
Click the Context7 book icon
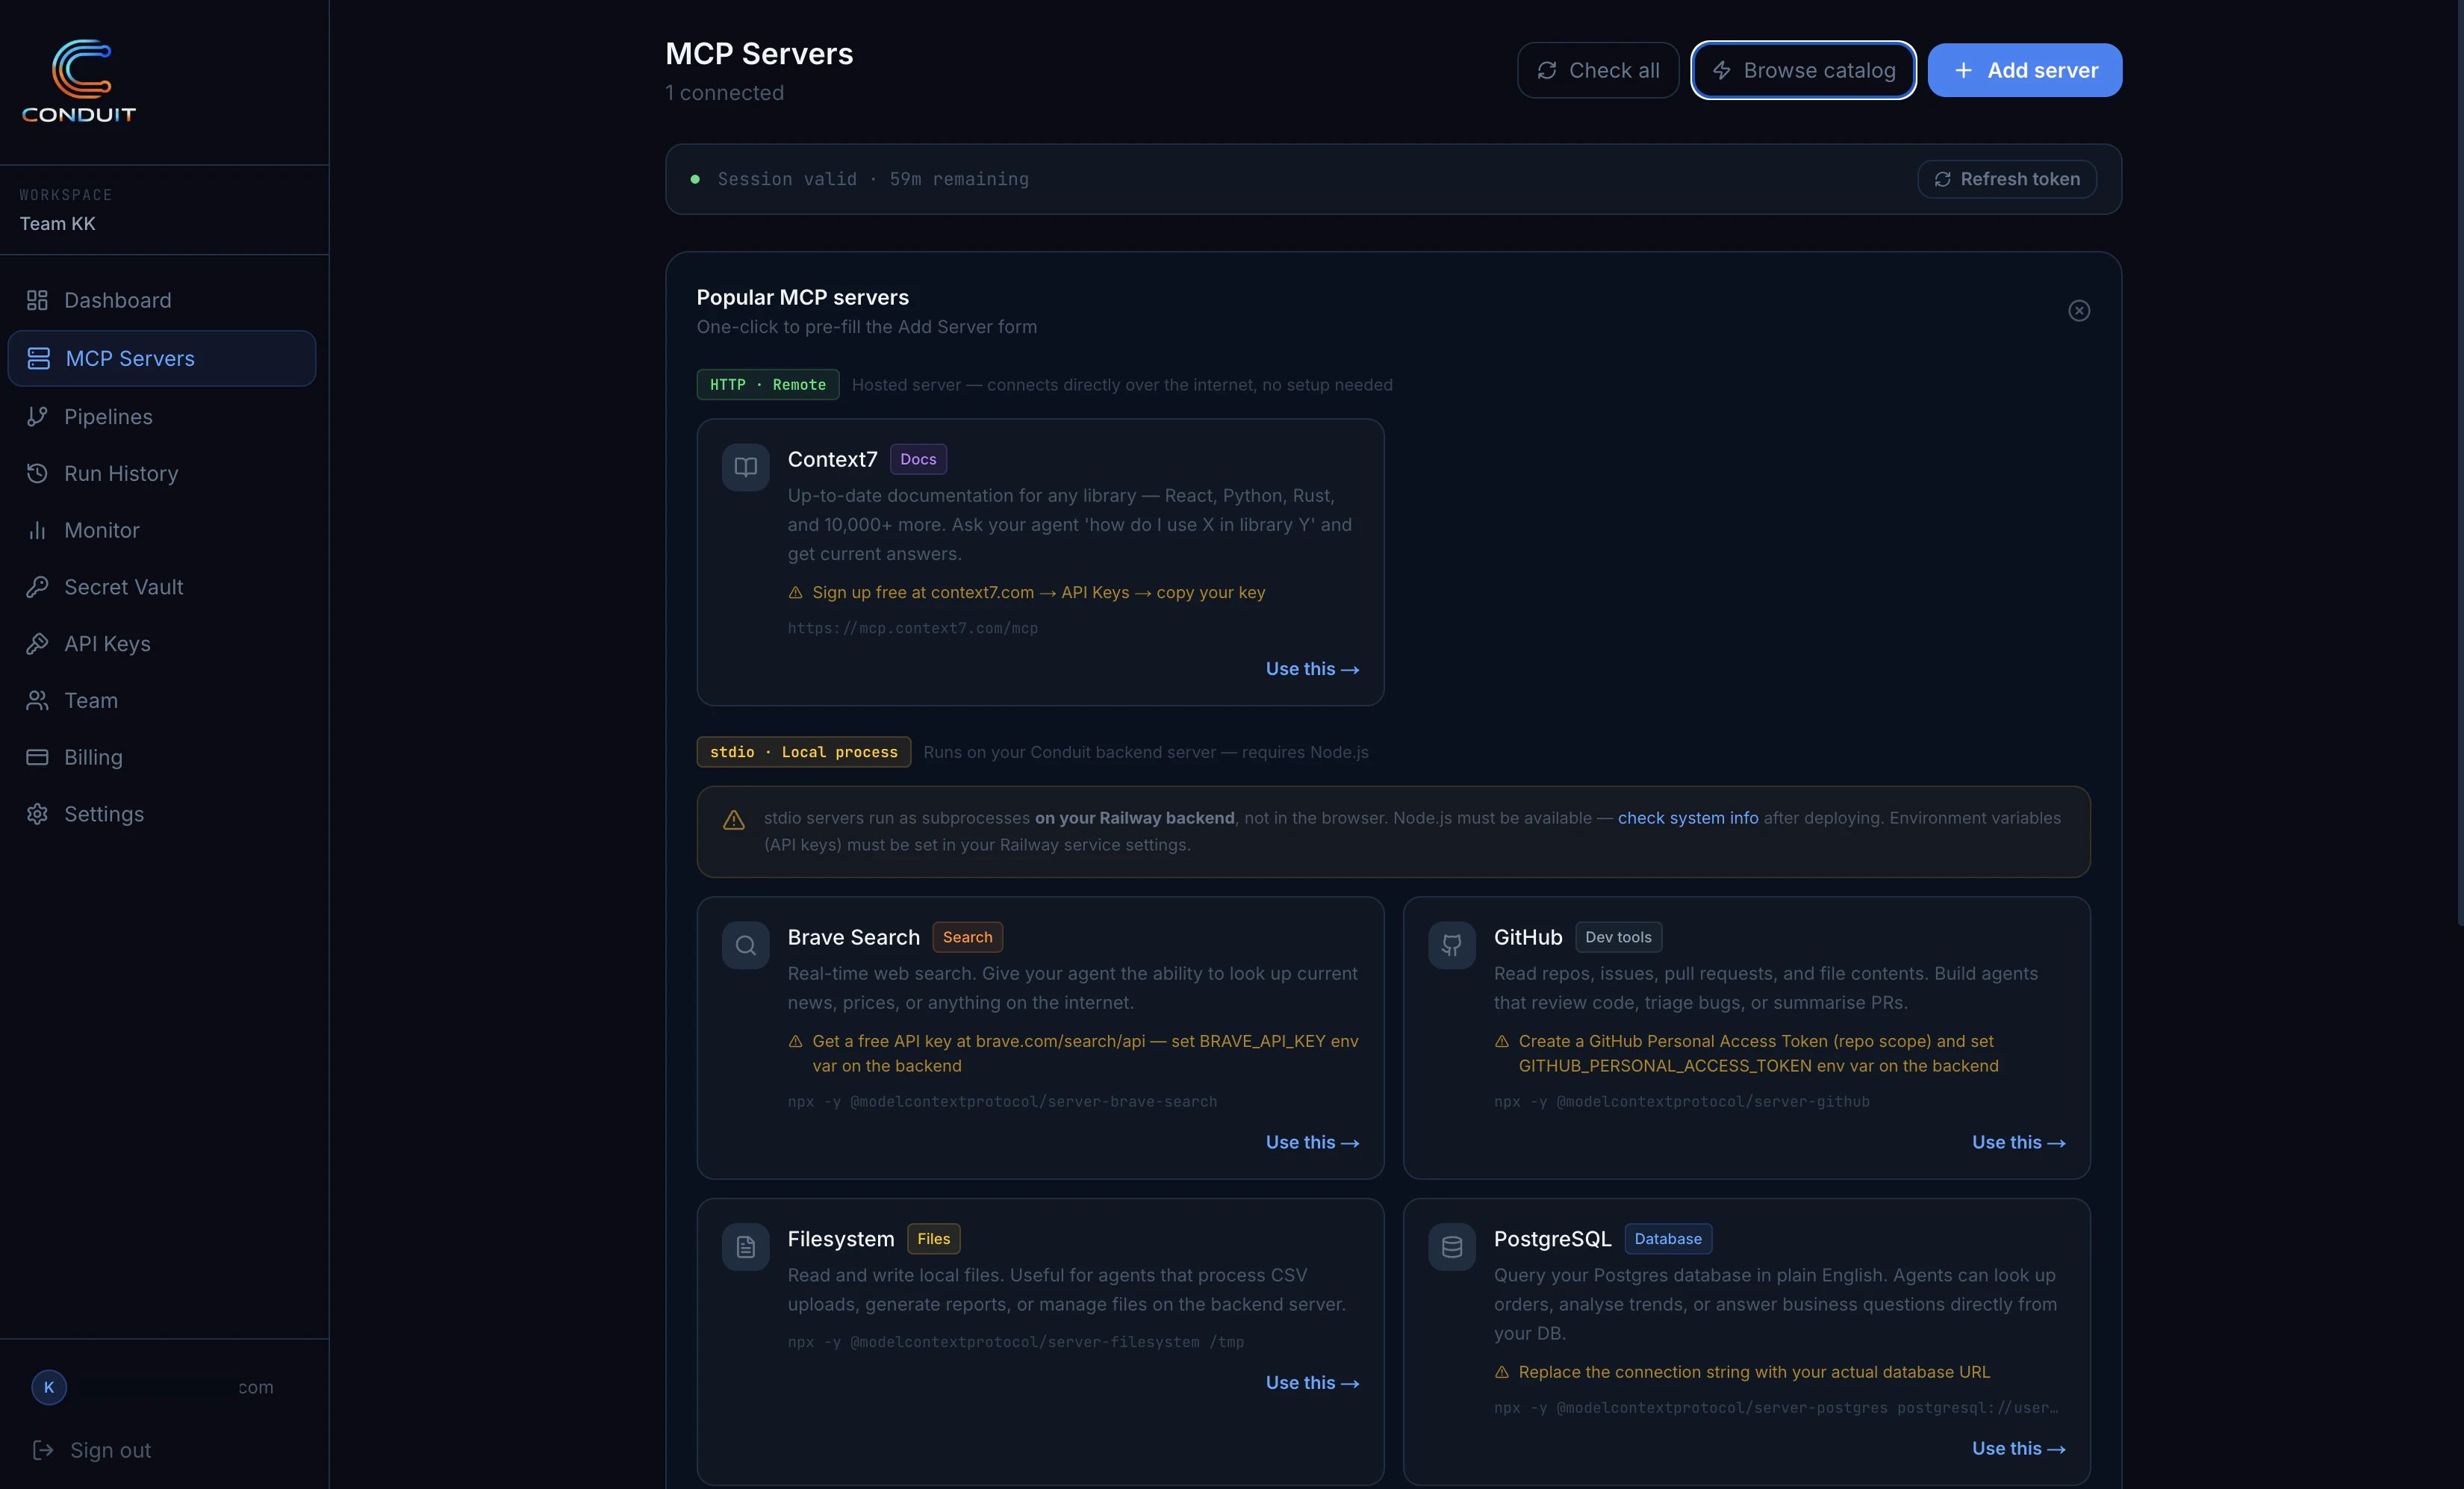click(745, 467)
